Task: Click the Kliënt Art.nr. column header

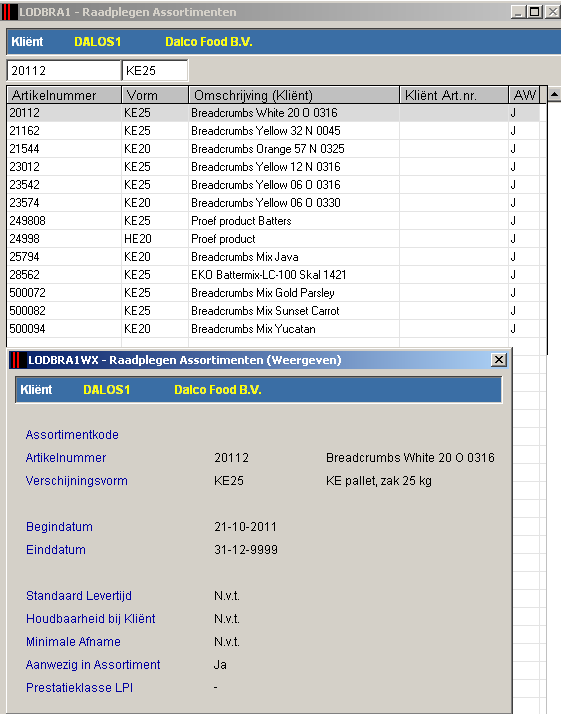Action: click(454, 95)
